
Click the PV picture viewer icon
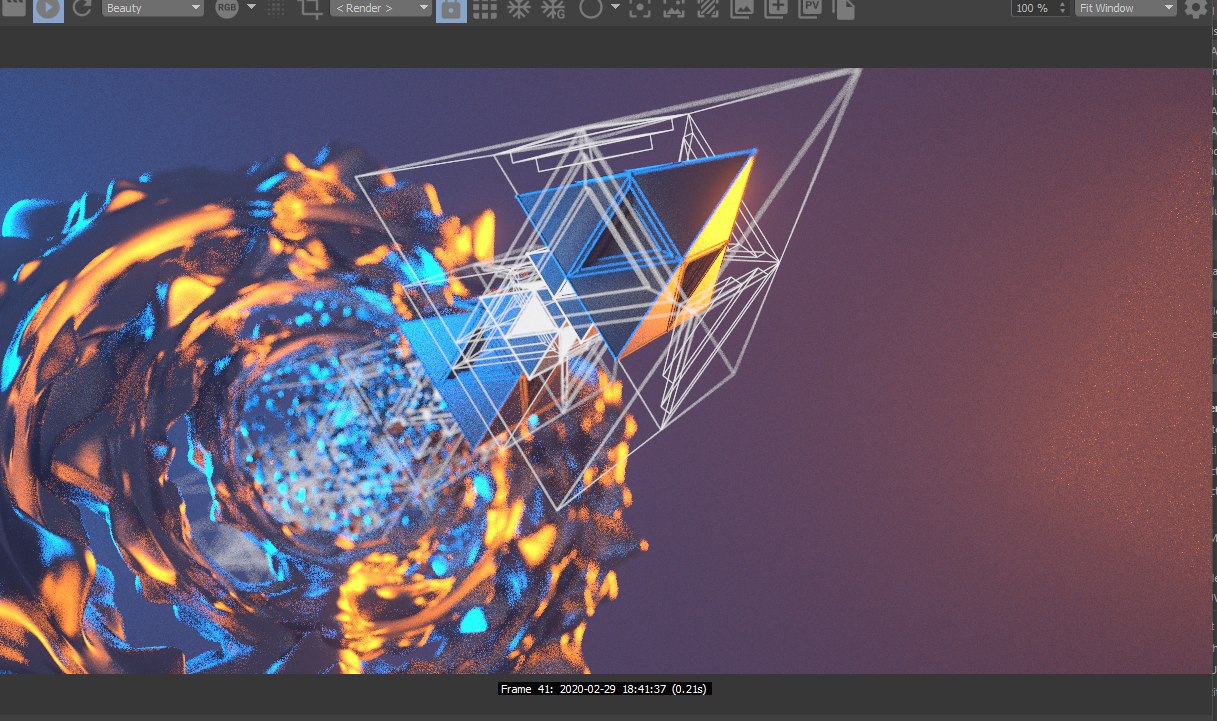tap(810, 9)
